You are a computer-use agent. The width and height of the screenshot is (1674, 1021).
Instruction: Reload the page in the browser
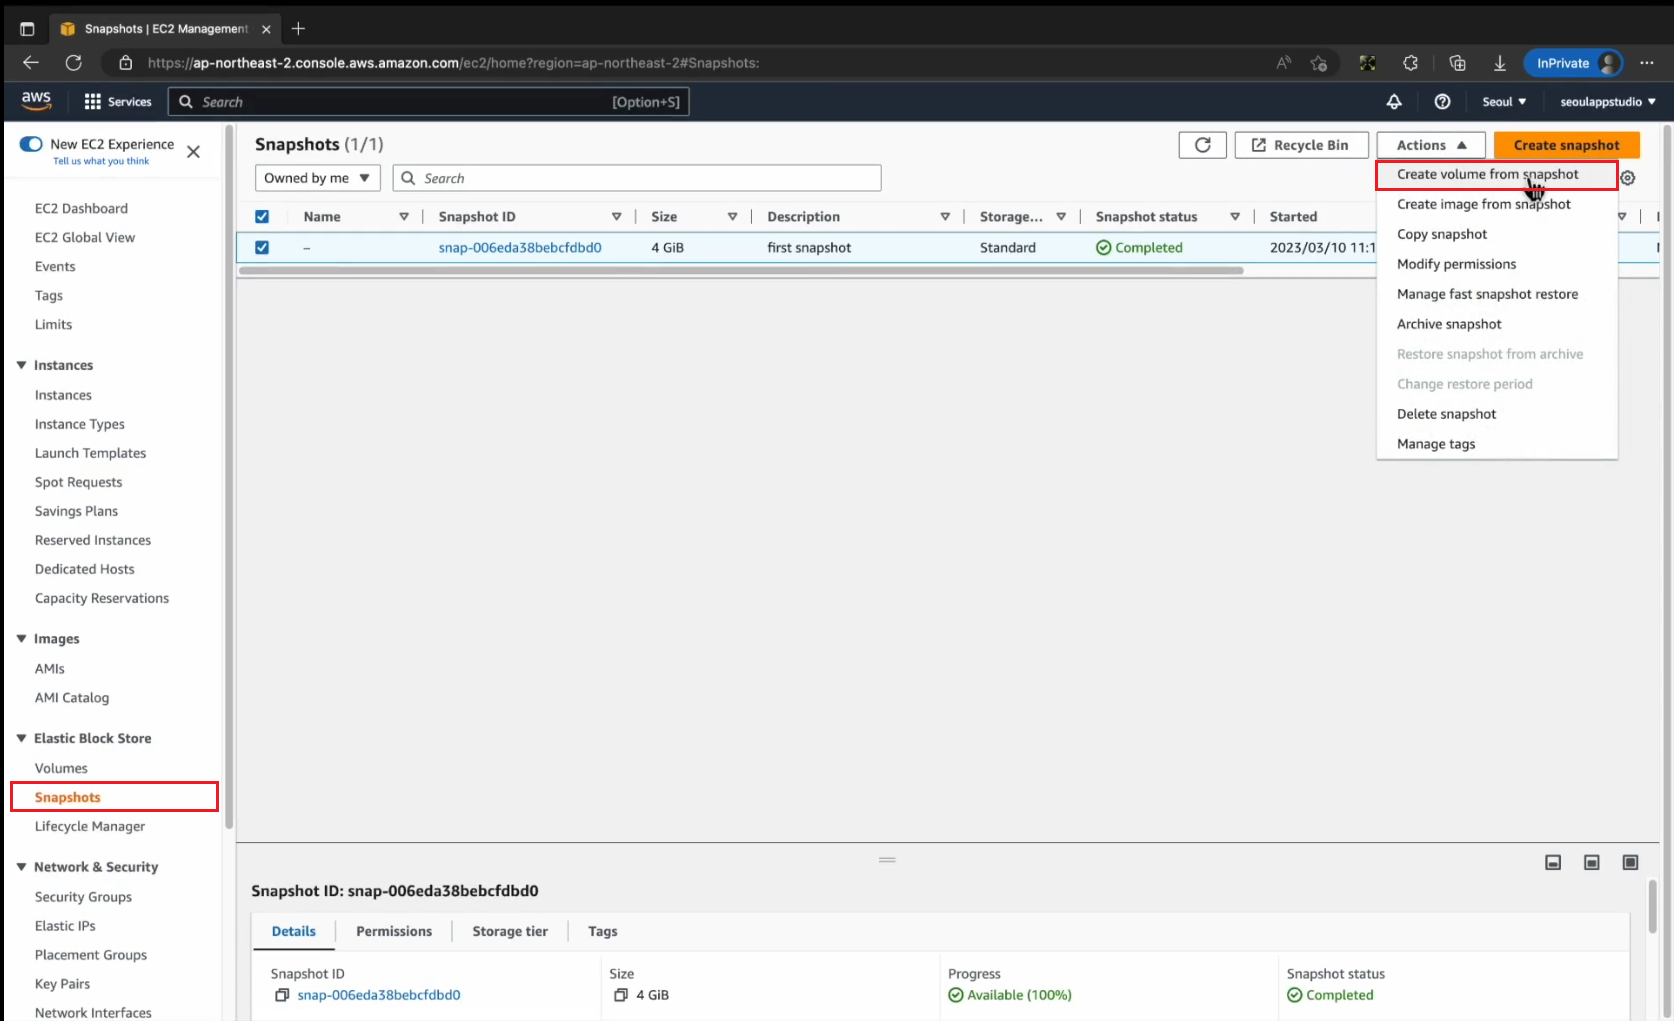pyautogui.click(x=74, y=63)
